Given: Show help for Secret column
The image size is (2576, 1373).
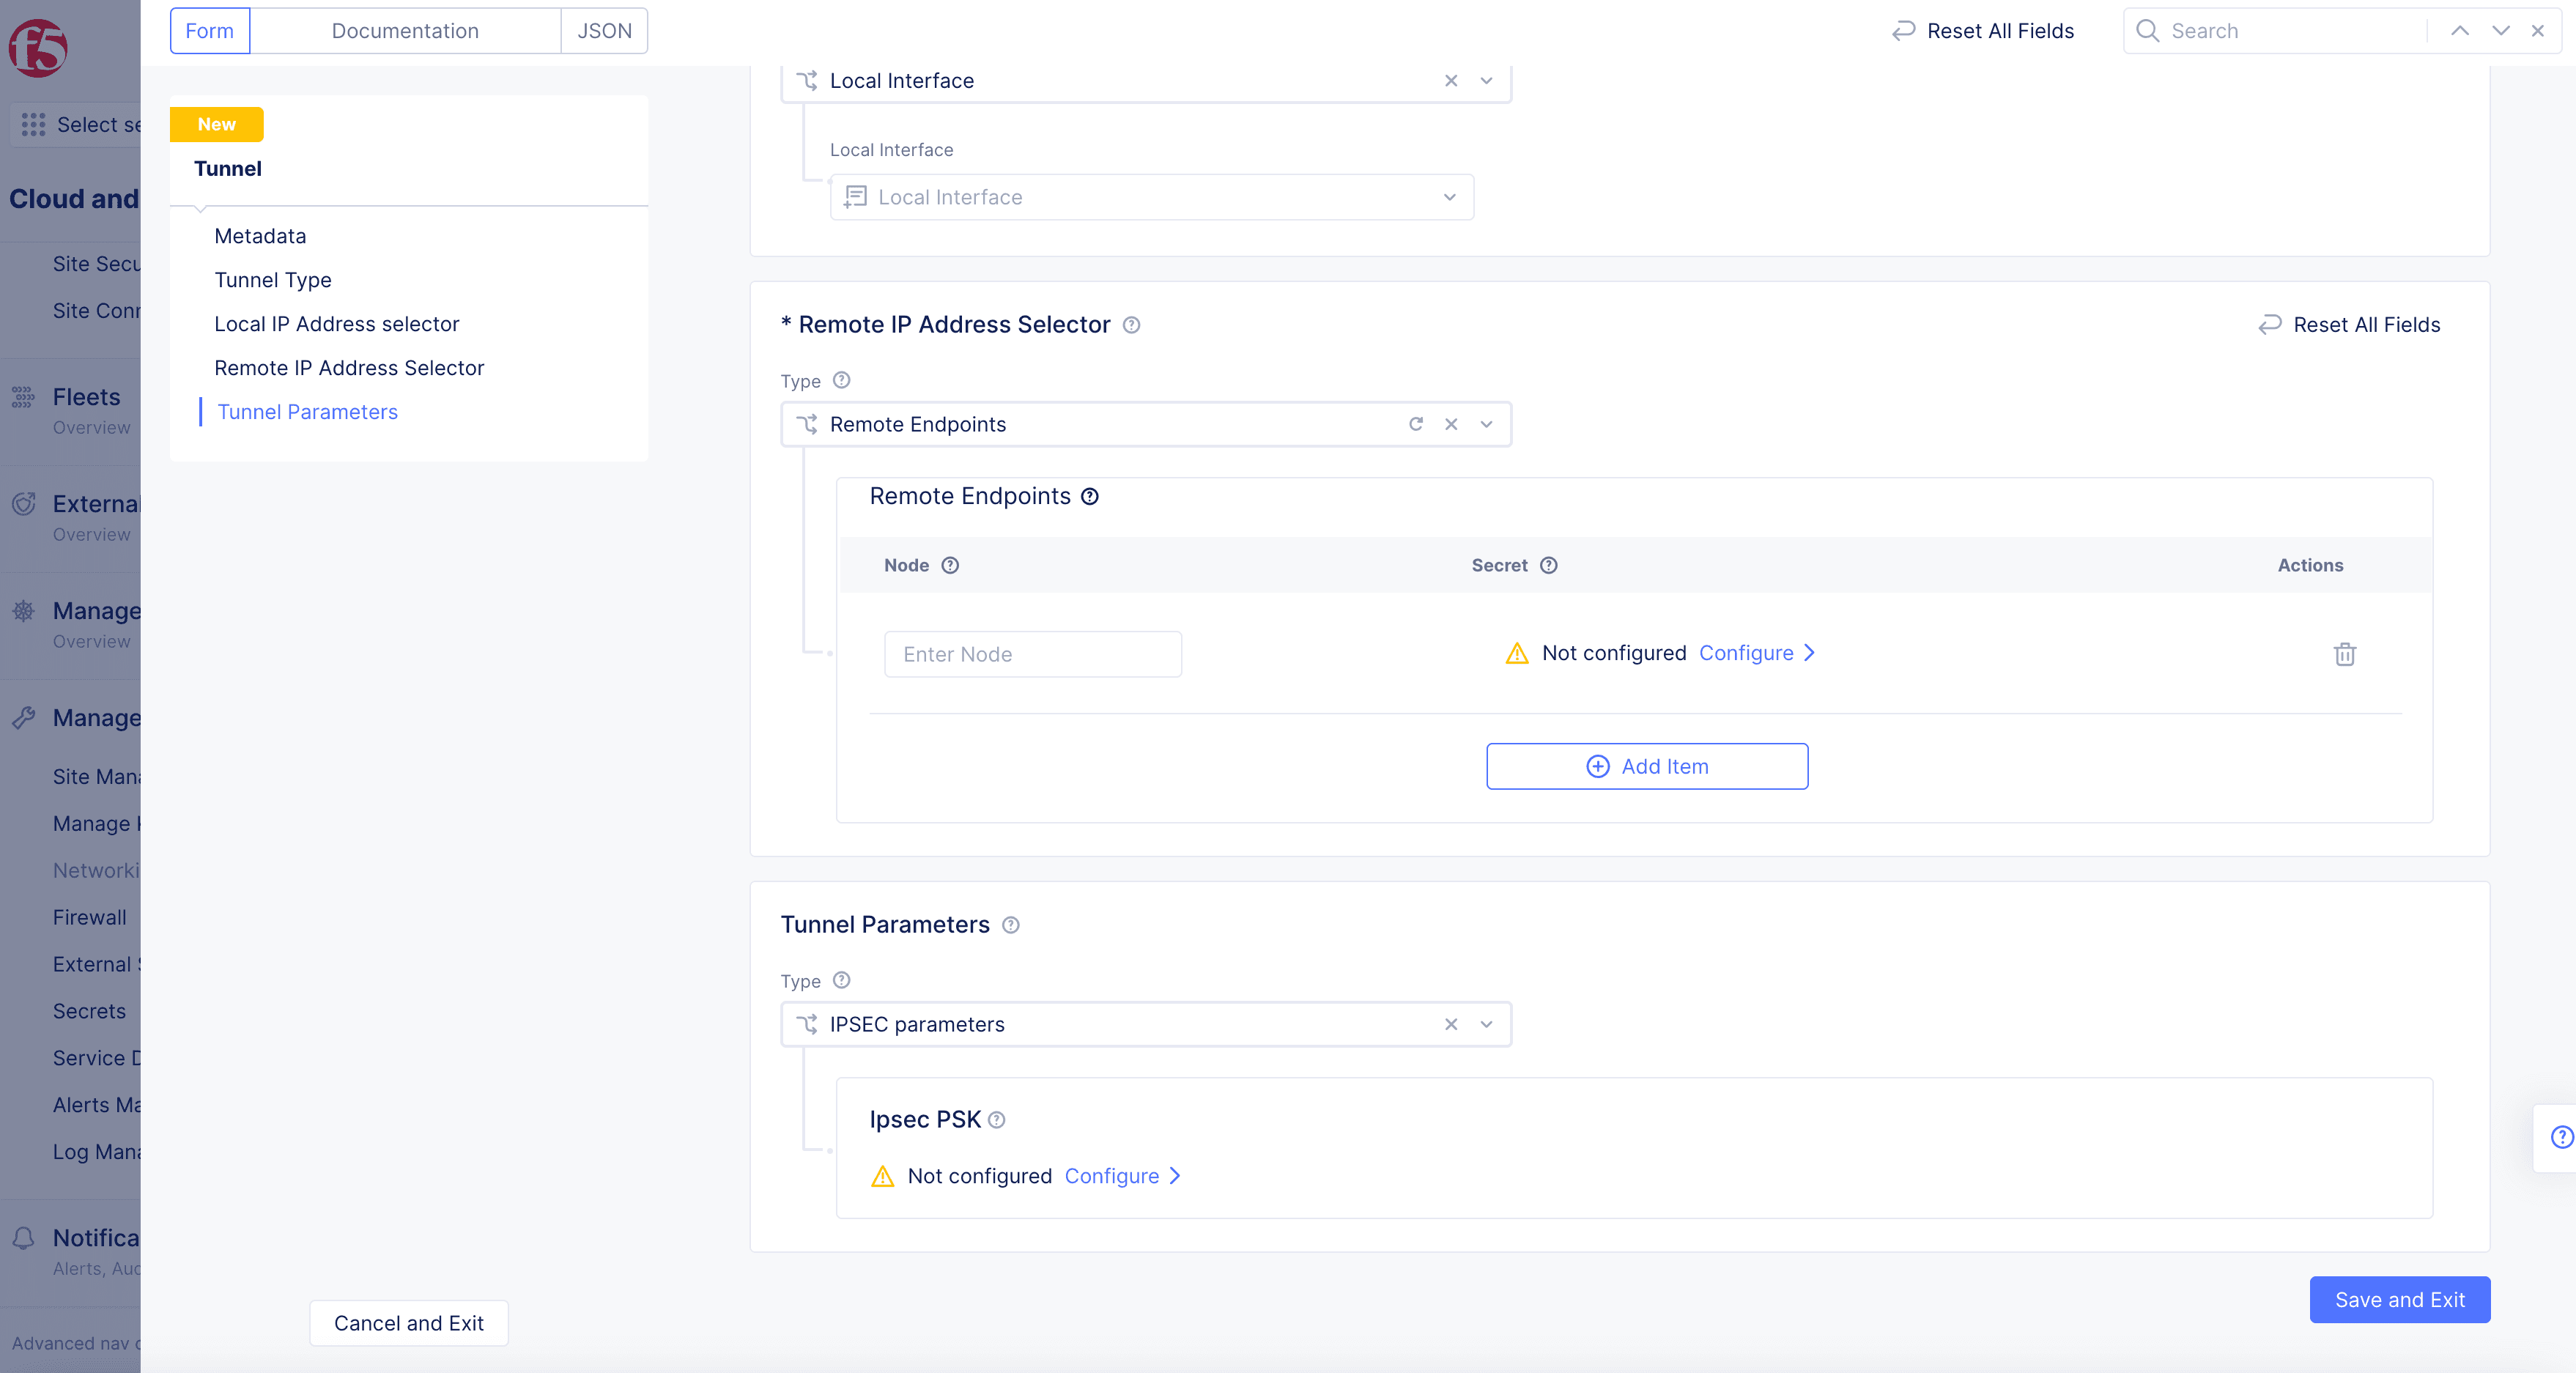Looking at the screenshot, I should 1548,565.
